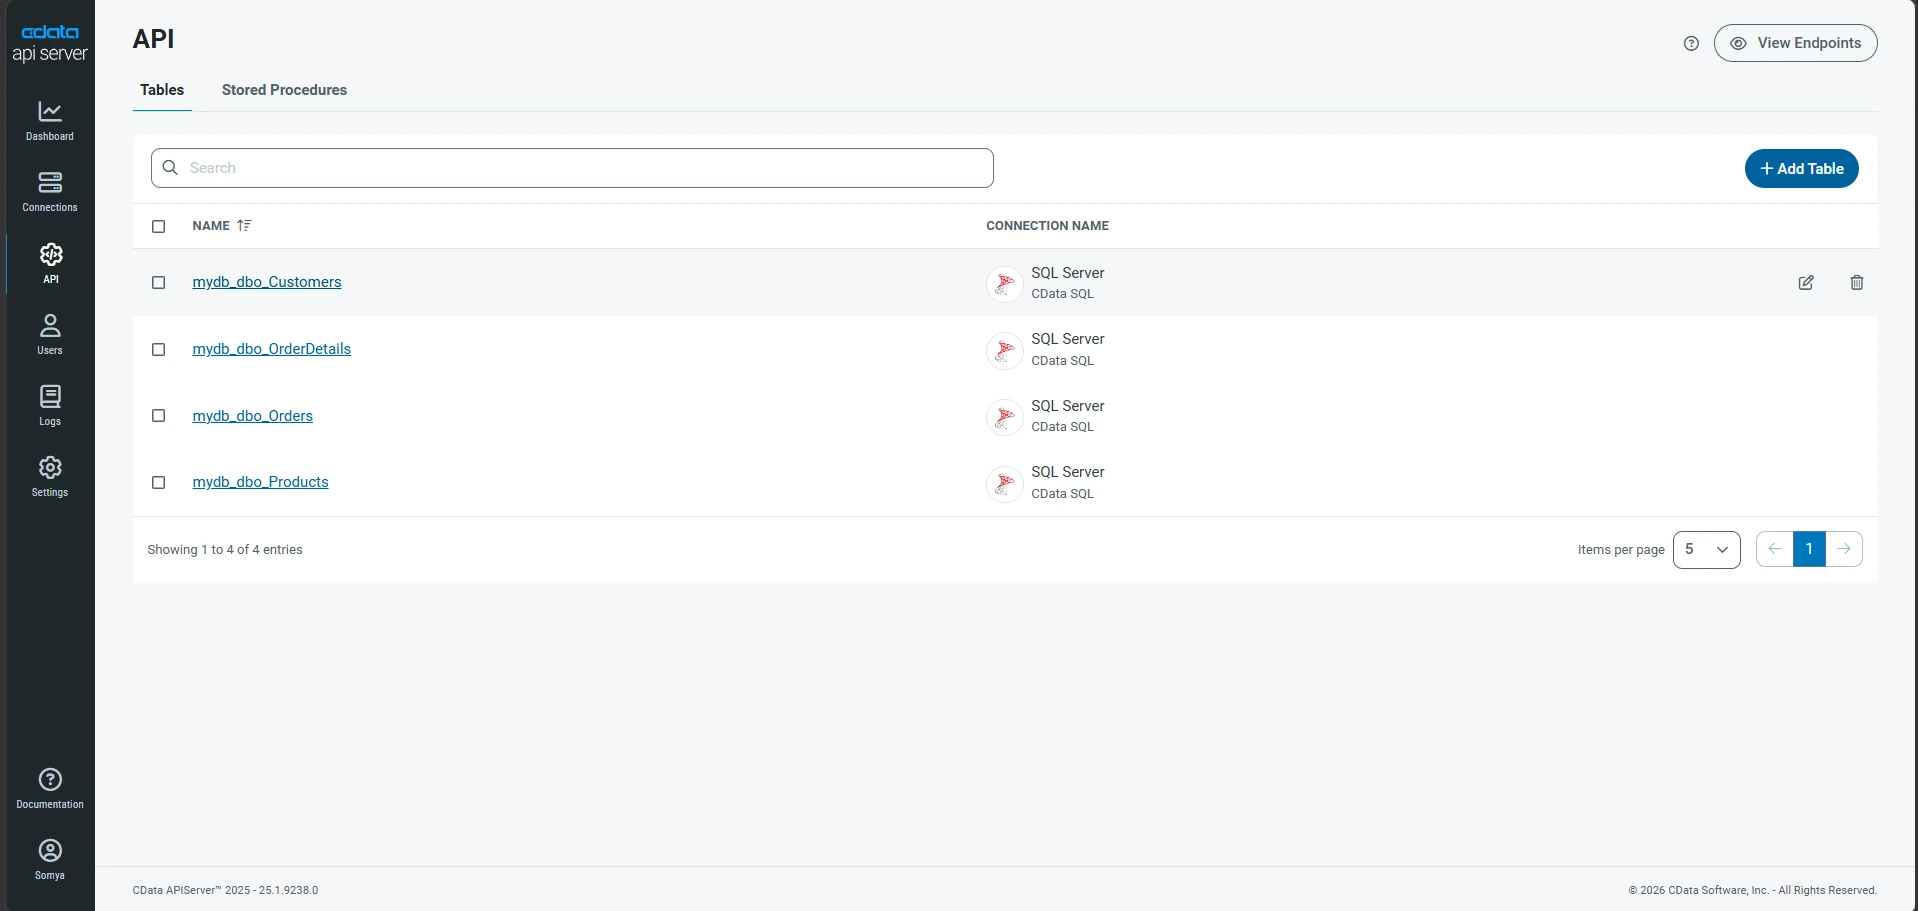This screenshot has width=1918, height=911.
Task: Click the Connection Name column header
Action: (x=1047, y=226)
